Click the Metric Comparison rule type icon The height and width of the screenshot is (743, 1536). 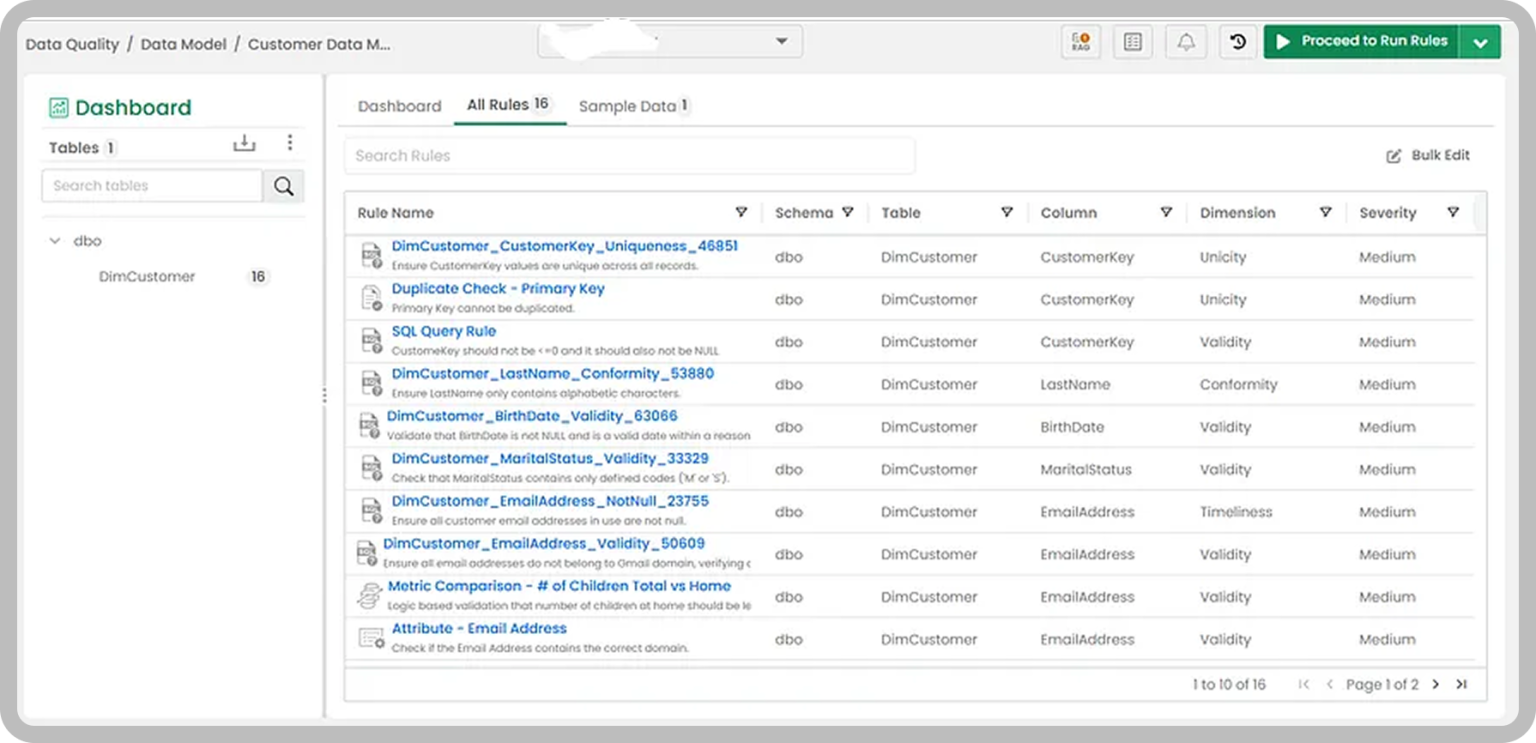tap(370, 596)
